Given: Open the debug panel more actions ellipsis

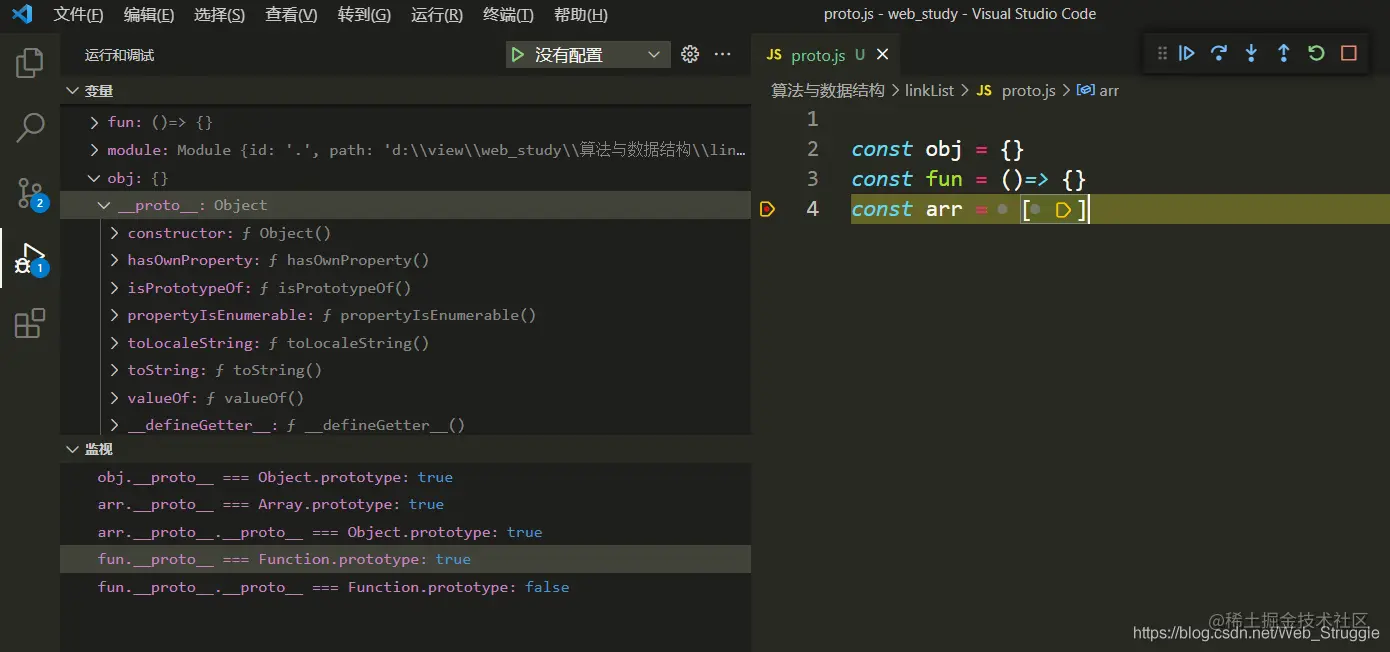Looking at the screenshot, I should click(x=723, y=55).
